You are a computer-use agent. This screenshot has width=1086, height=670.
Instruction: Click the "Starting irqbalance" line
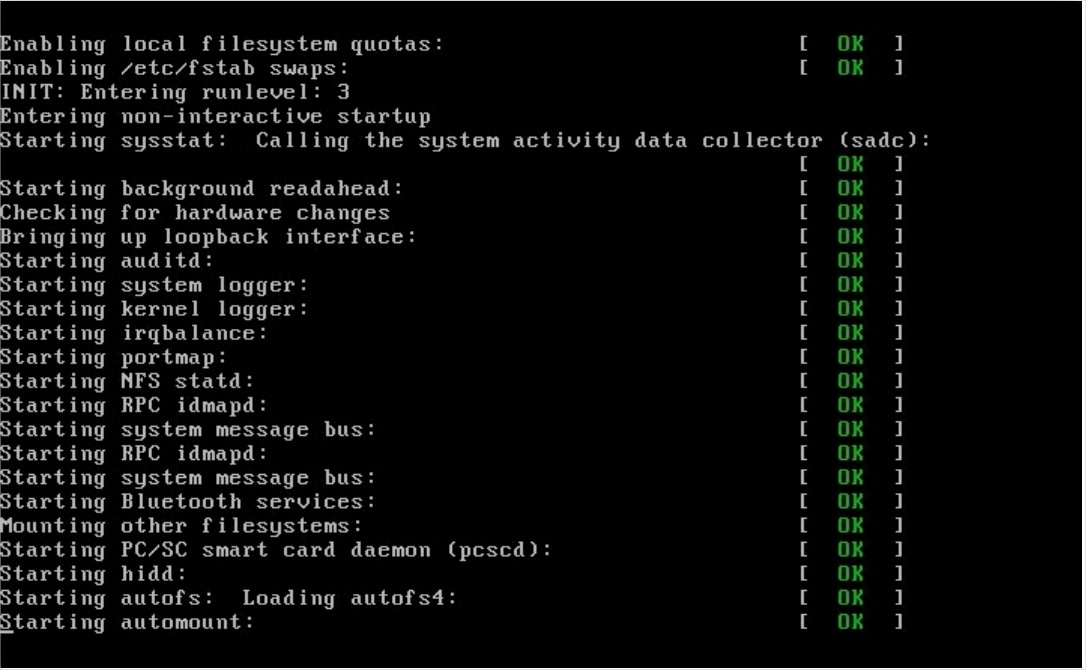[x=134, y=332]
